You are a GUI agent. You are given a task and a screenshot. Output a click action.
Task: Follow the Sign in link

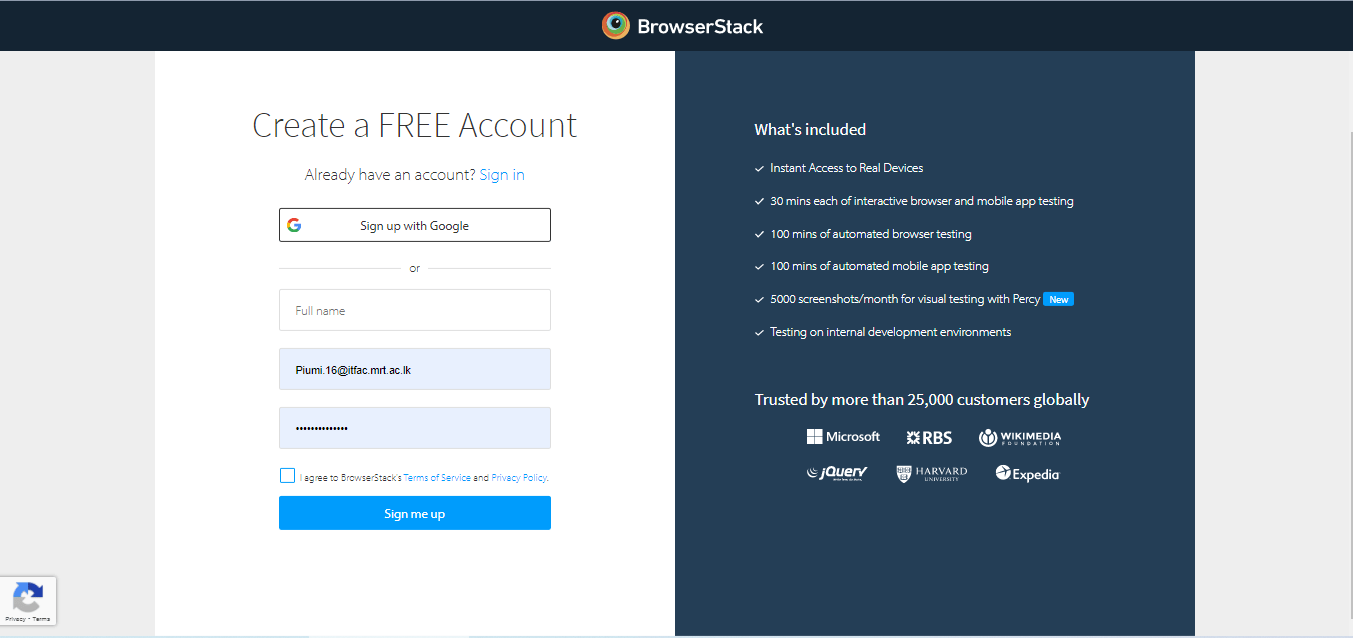502,174
